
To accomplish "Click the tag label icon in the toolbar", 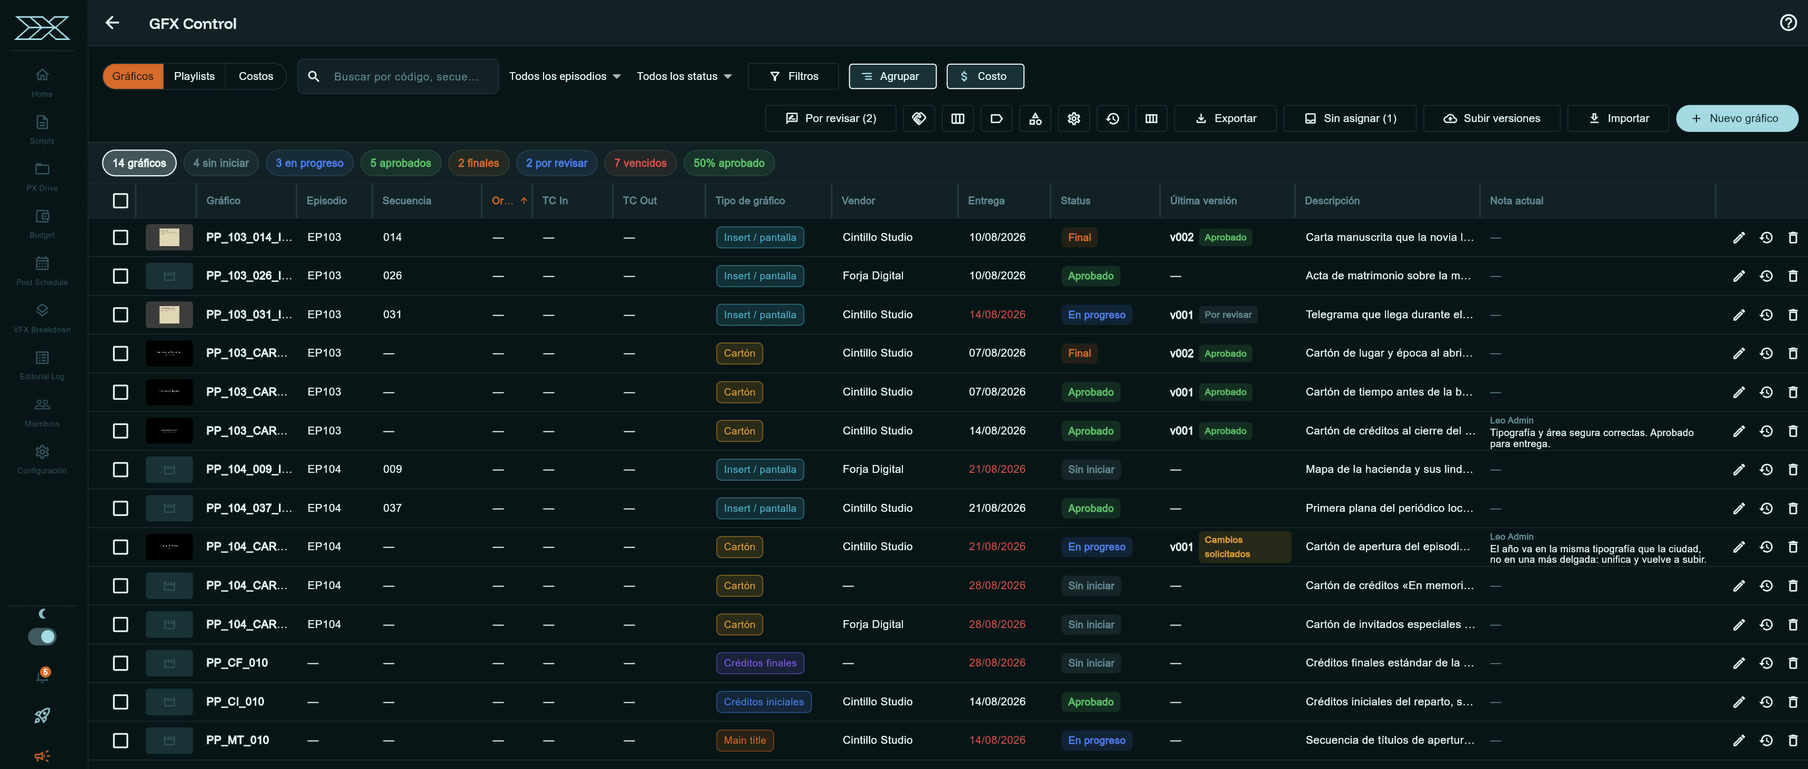I will [996, 118].
